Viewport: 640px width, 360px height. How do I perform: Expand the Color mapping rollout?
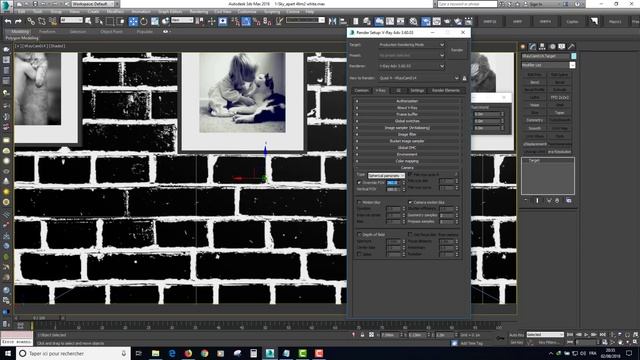coord(407,161)
